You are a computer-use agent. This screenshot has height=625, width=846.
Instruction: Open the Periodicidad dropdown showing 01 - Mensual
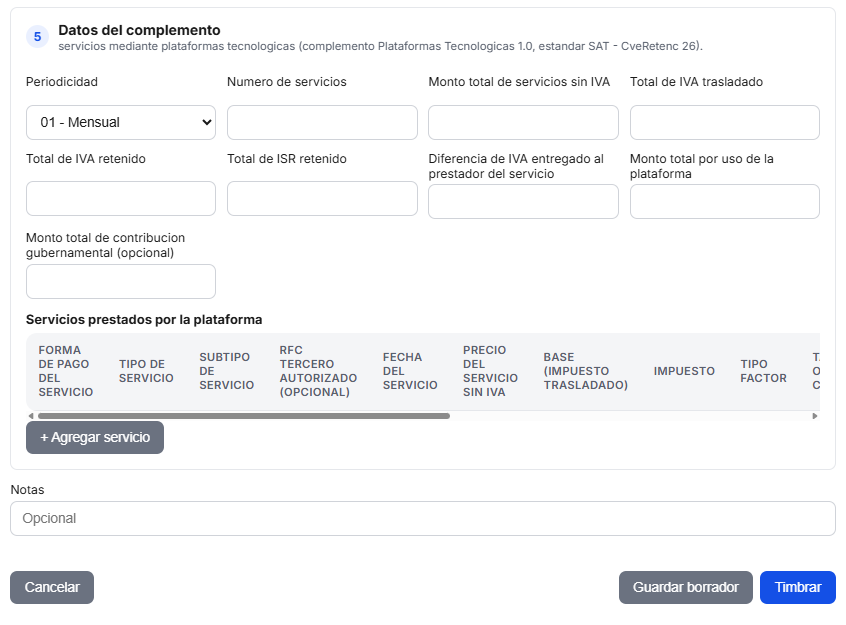[x=121, y=123]
